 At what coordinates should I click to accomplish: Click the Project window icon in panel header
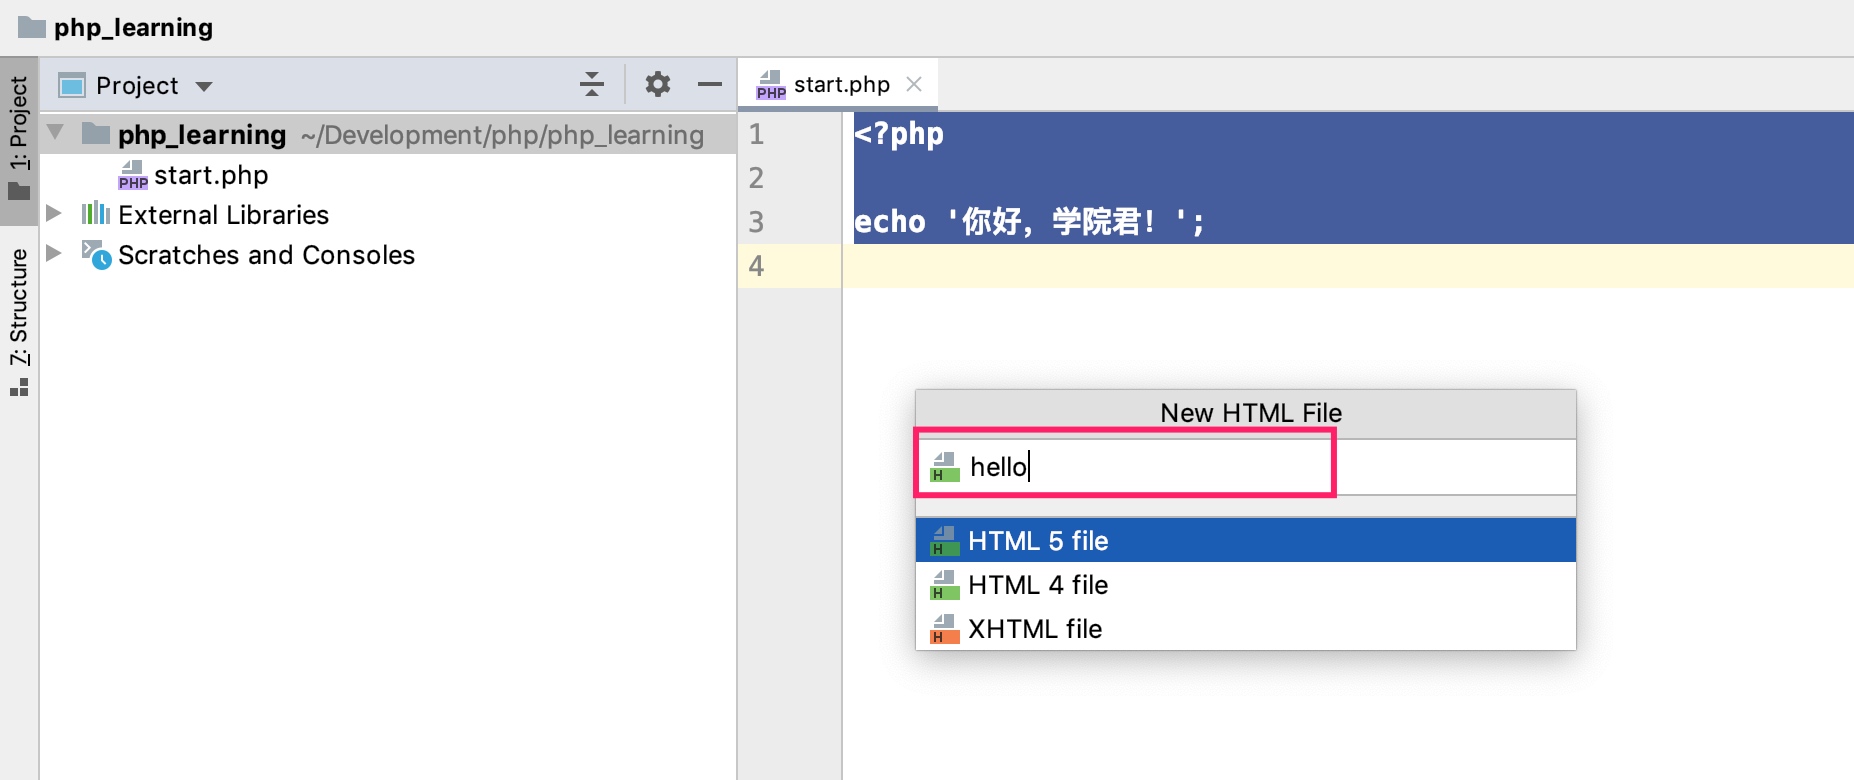coord(72,85)
